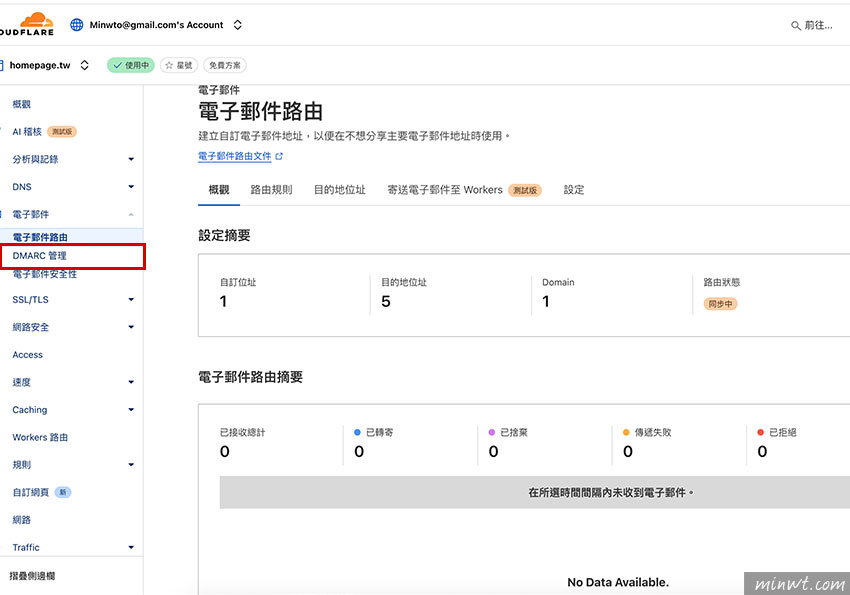Screen dimensions: 850x595
Task: Open the account switcher chevron
Action: pos(237,25)
